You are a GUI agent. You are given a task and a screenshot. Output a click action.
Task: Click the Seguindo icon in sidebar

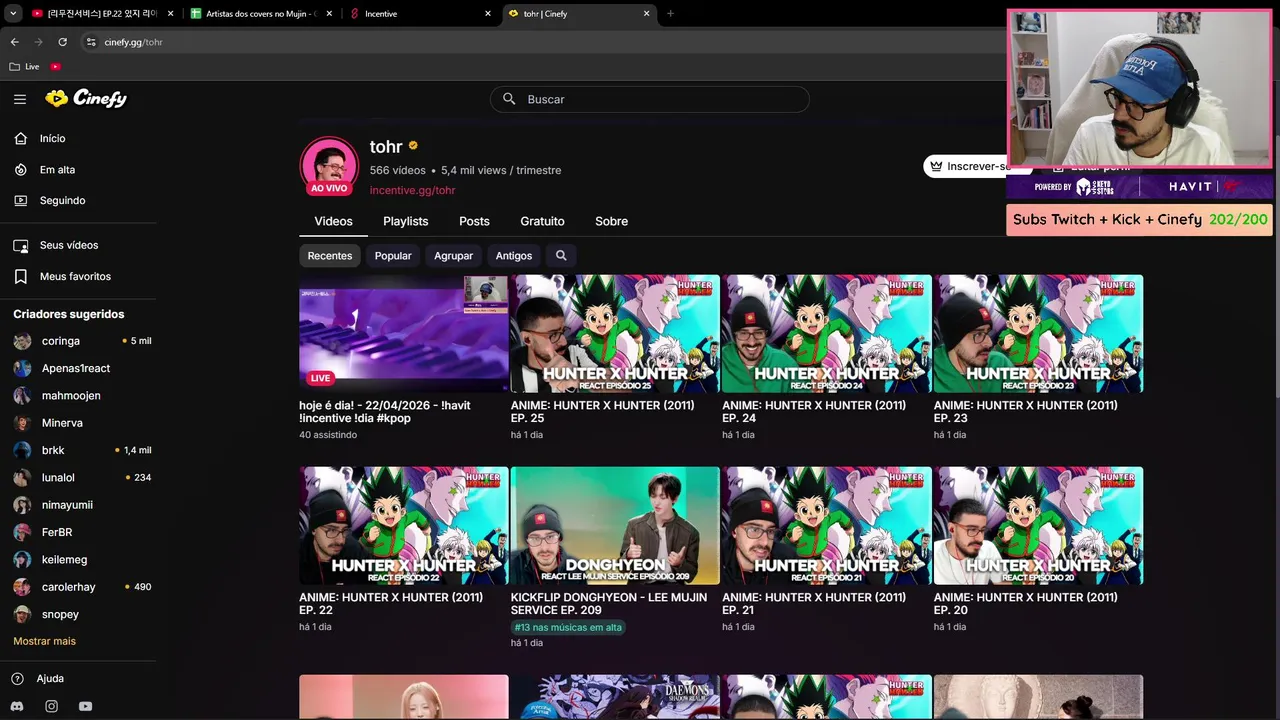21,200
